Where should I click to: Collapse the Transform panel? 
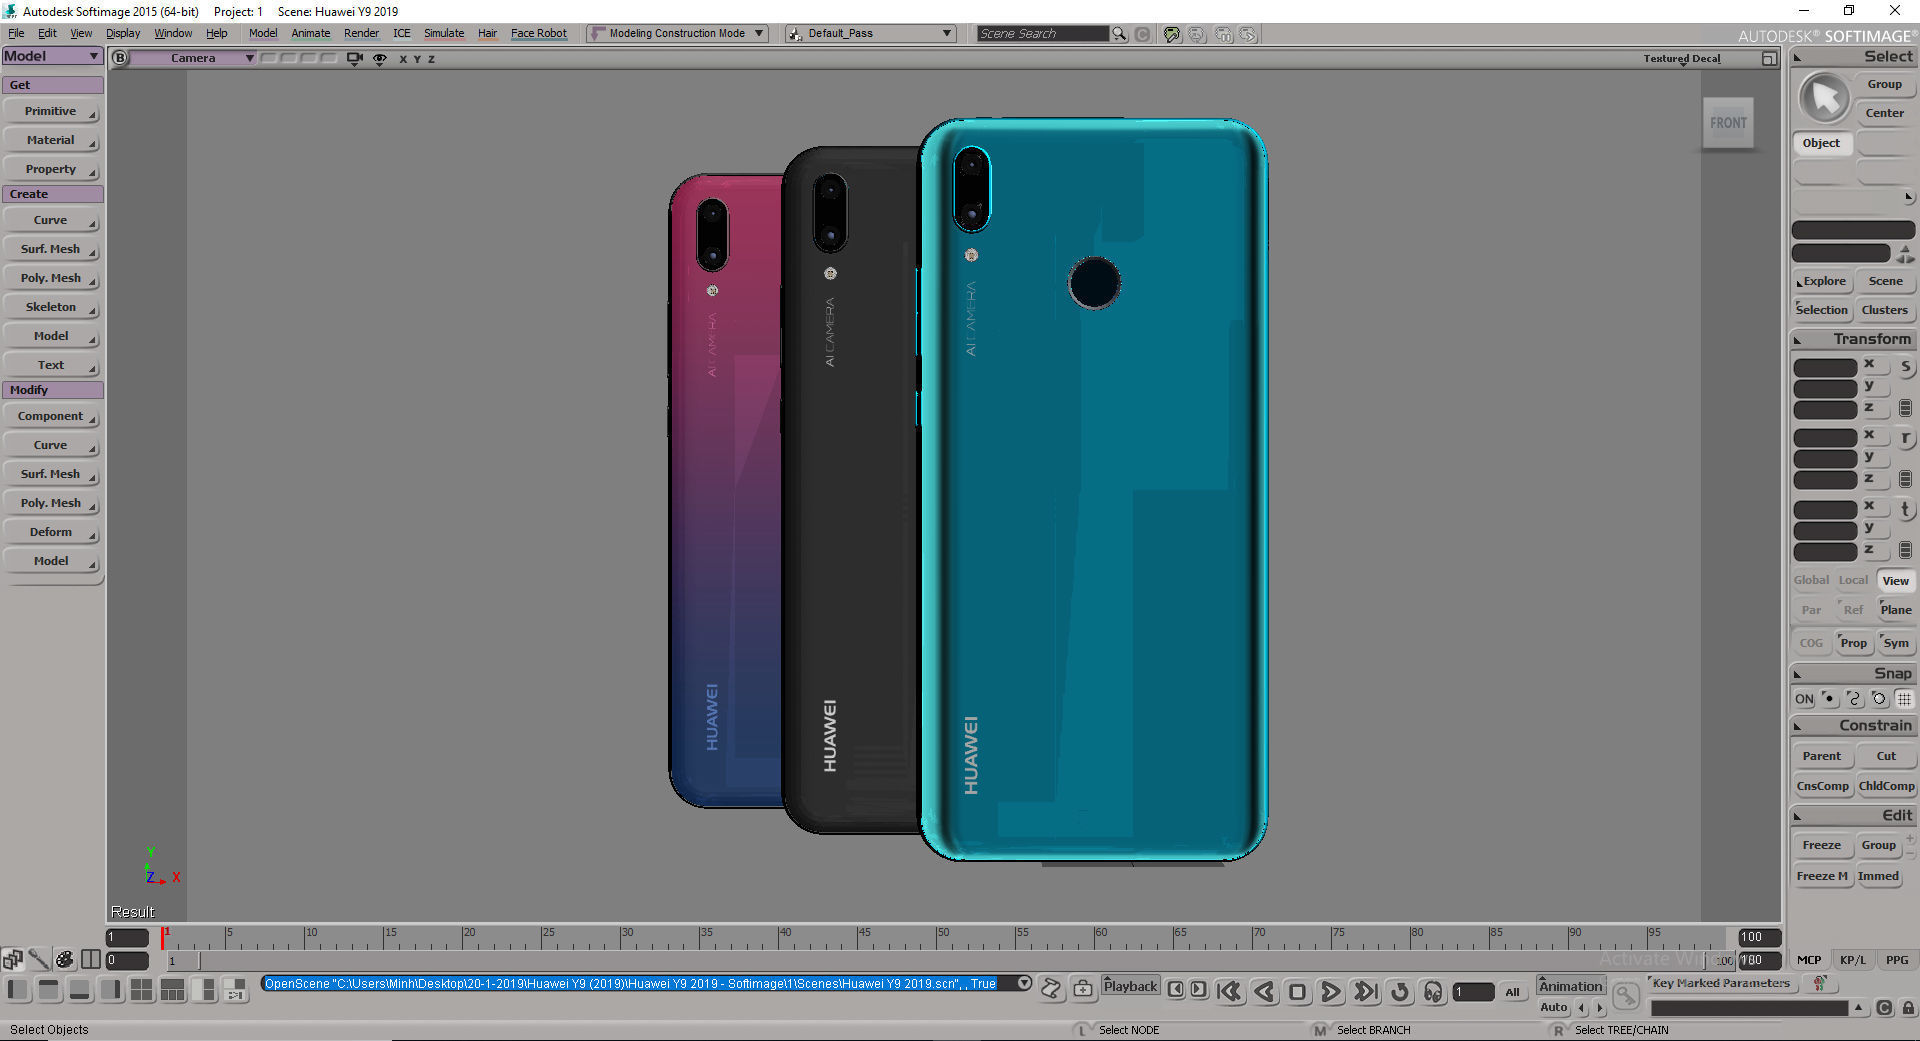pyautogui.click(x=1797, y=340)
